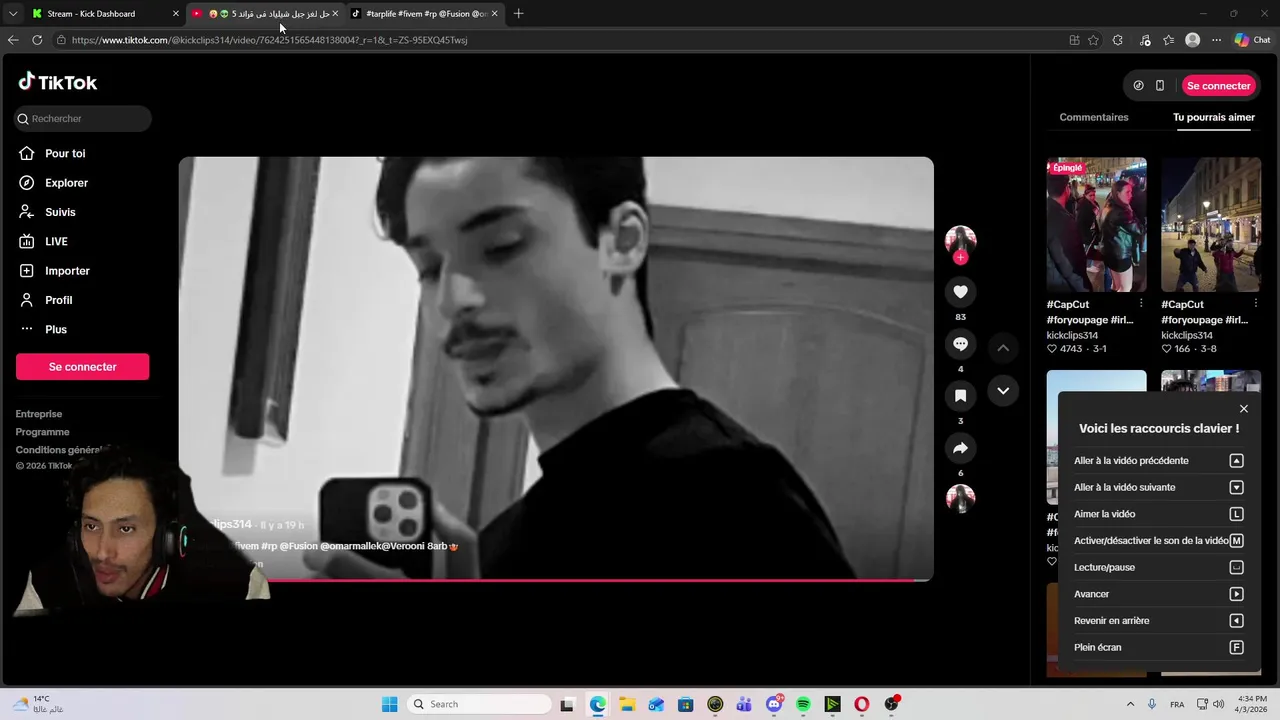
Task: Click the Entreprise footer link
Action: click(x=39, y=414)
